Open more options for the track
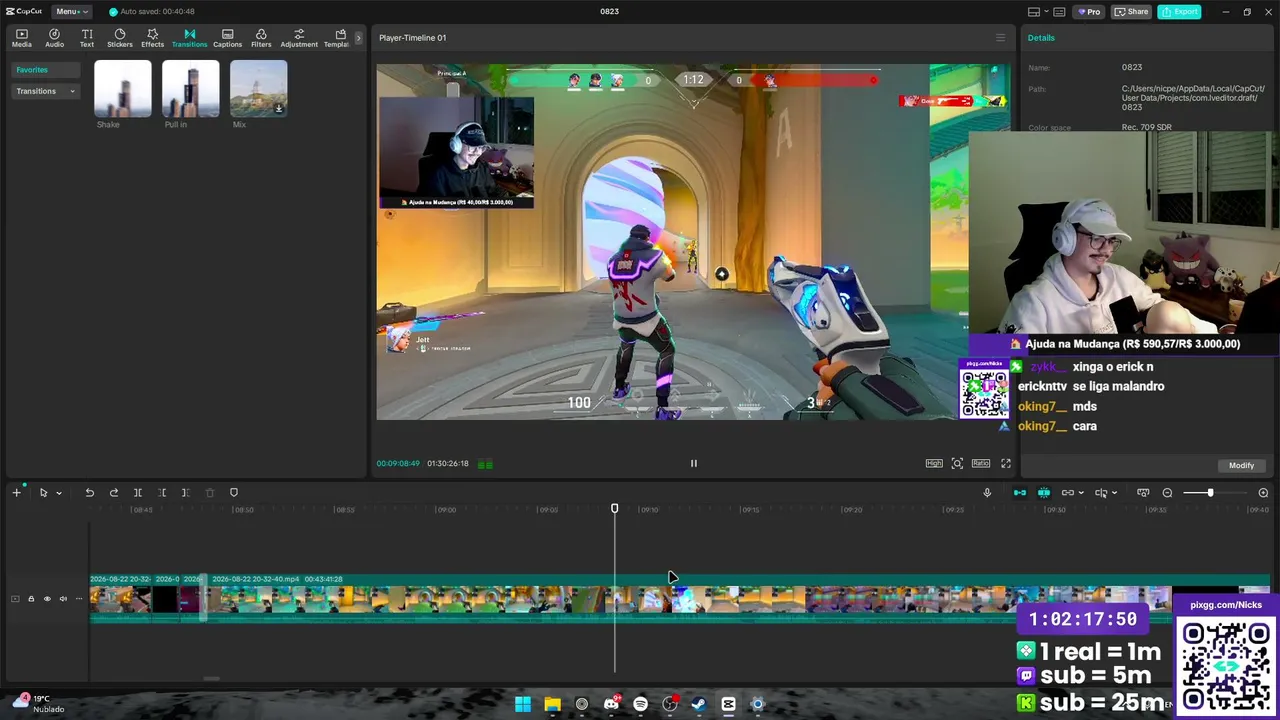 click(x=79, y=599)
